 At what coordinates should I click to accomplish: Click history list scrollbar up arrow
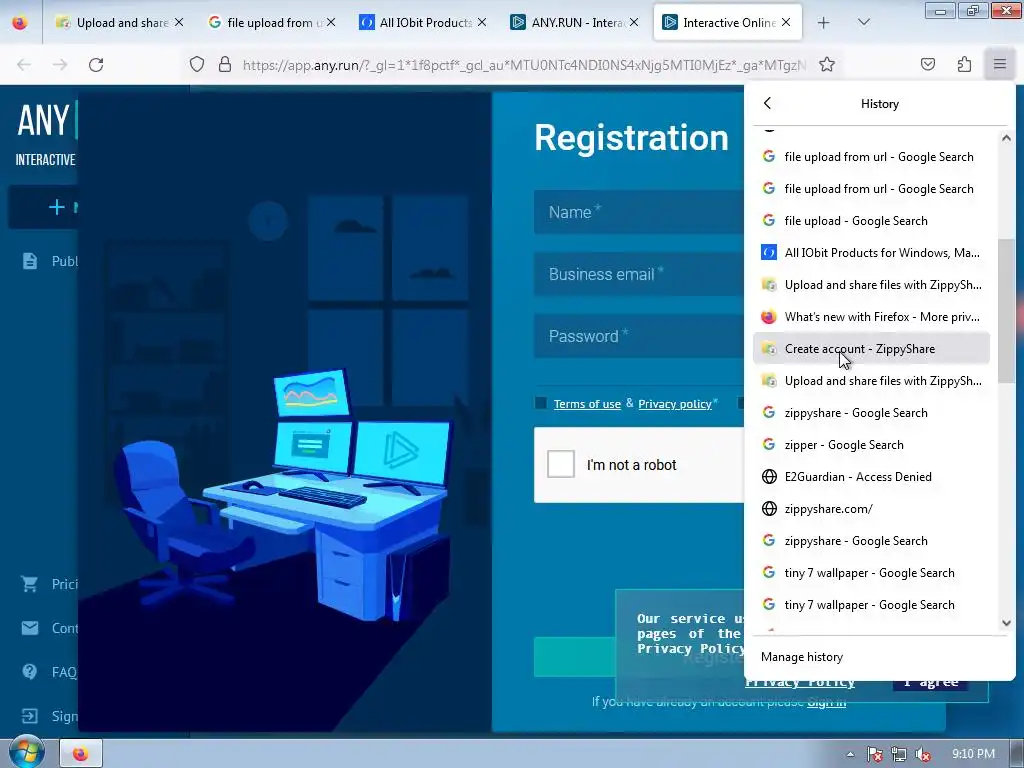point(1006,138)
